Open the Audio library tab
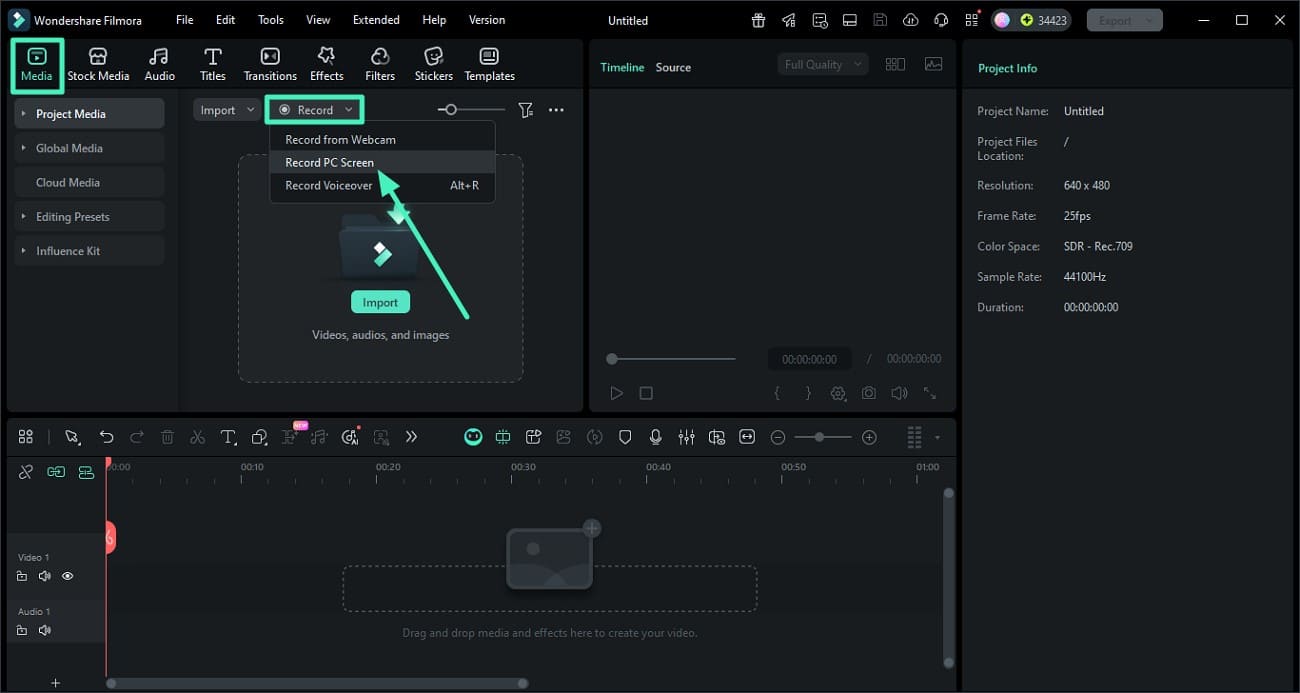The width and height of the screenshot is (1300, 693). coord(159,64)
